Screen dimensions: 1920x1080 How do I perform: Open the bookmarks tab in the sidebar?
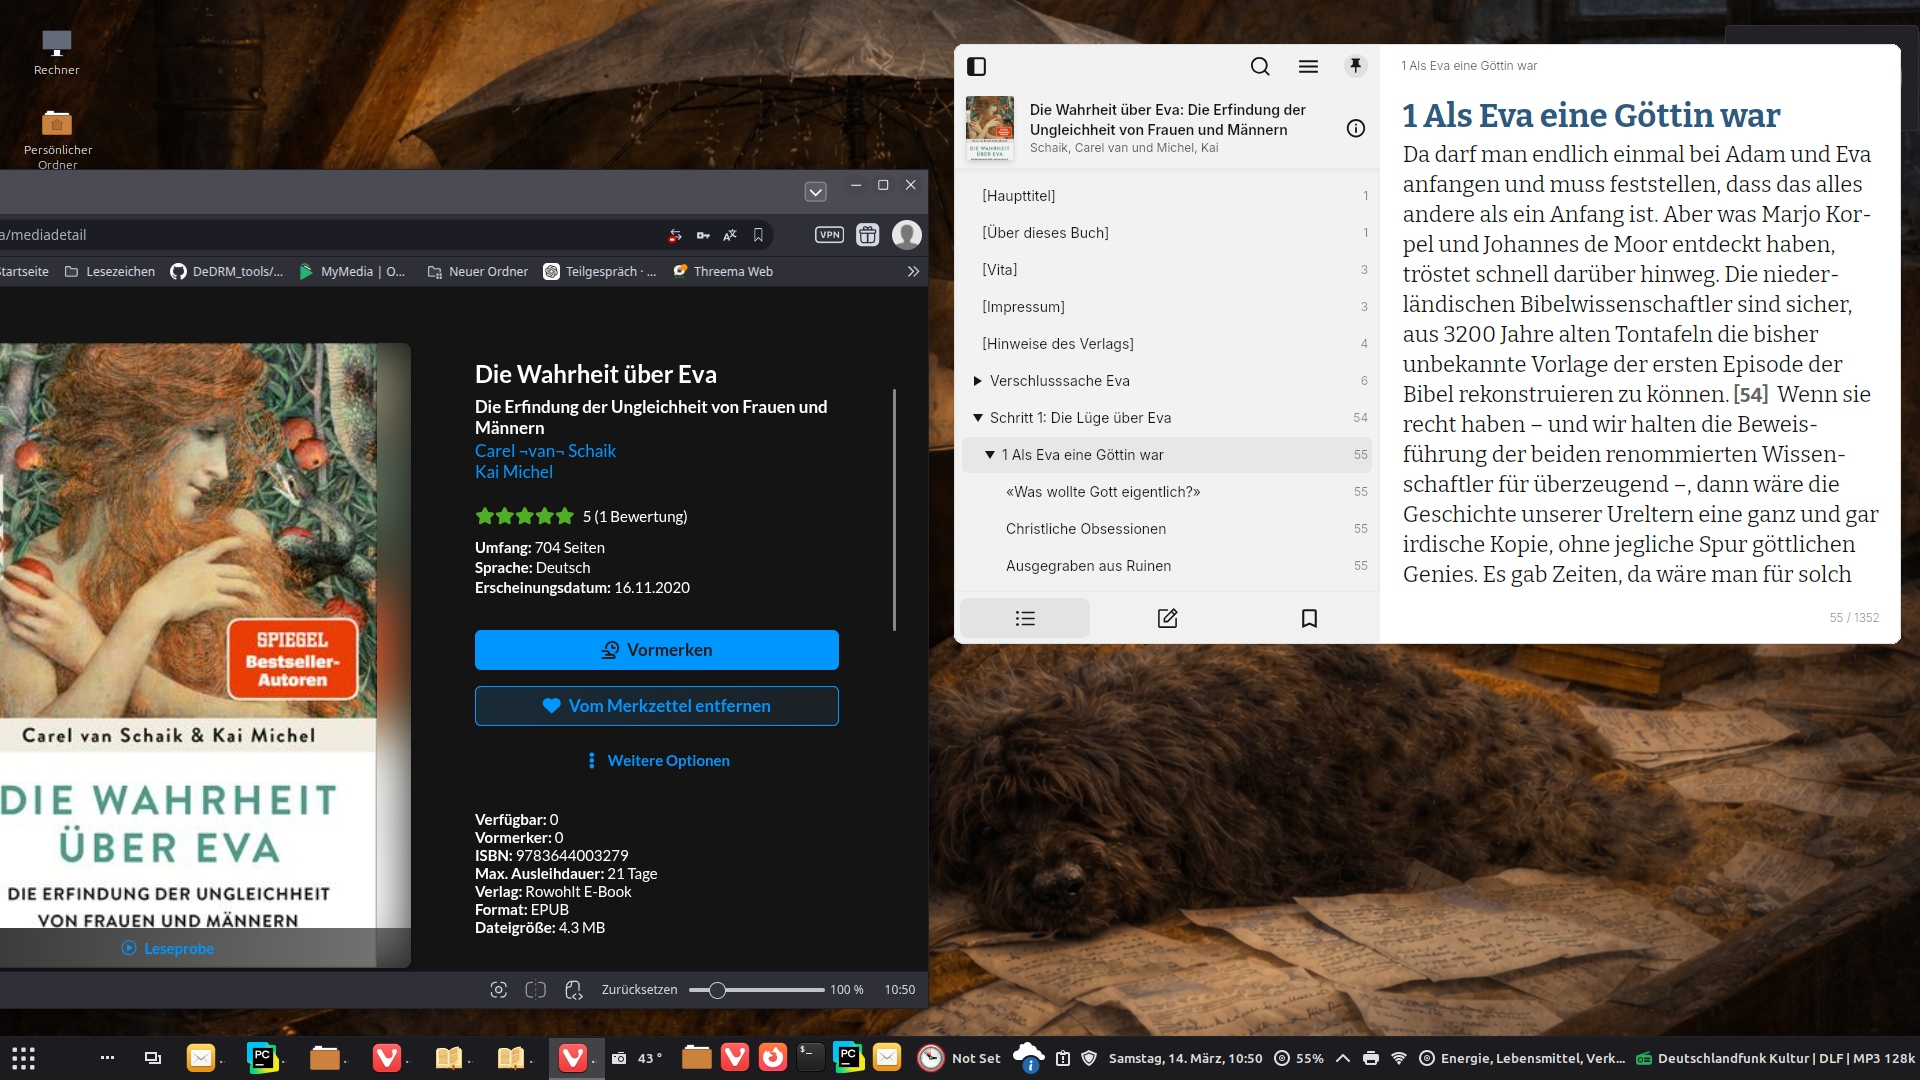(1309, 618)
